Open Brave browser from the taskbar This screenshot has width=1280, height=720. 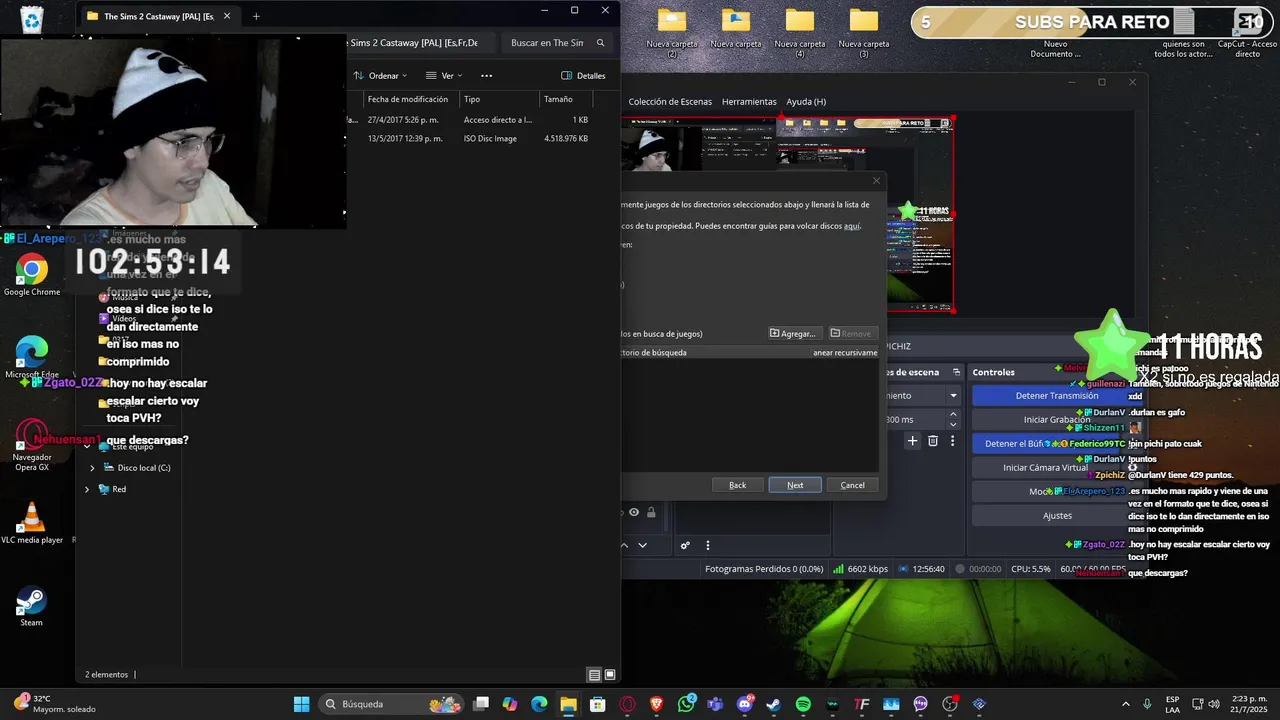pos(657,704)
